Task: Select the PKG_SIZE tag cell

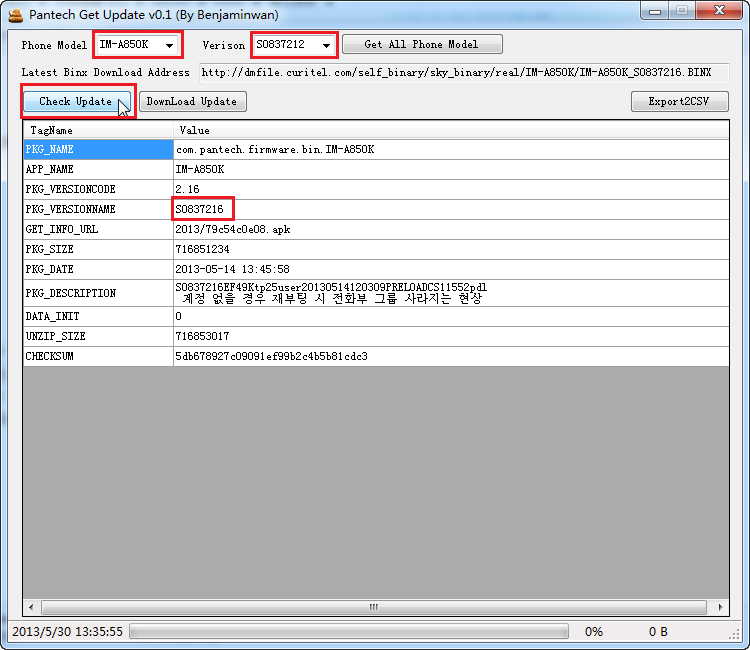Action: [98, 250]
